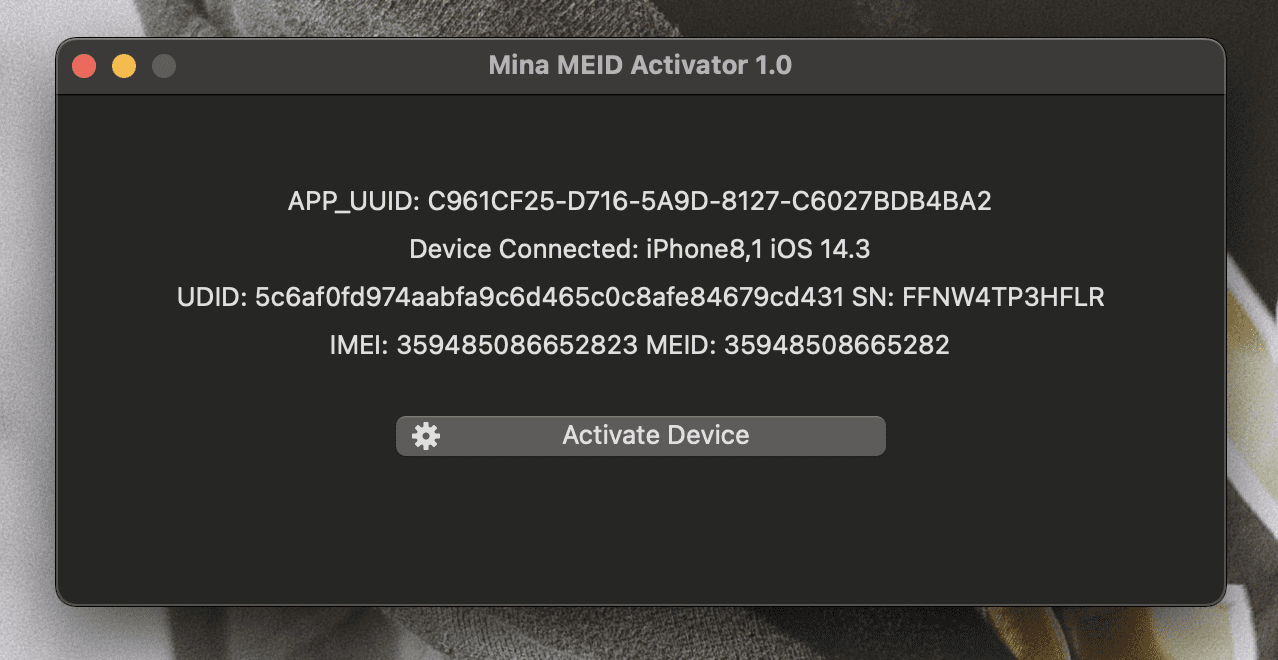Click the Device Connected iPhone8,1 label
Image resolution: width=1278 pixels, height=660 pixels.
coord(640,249)
